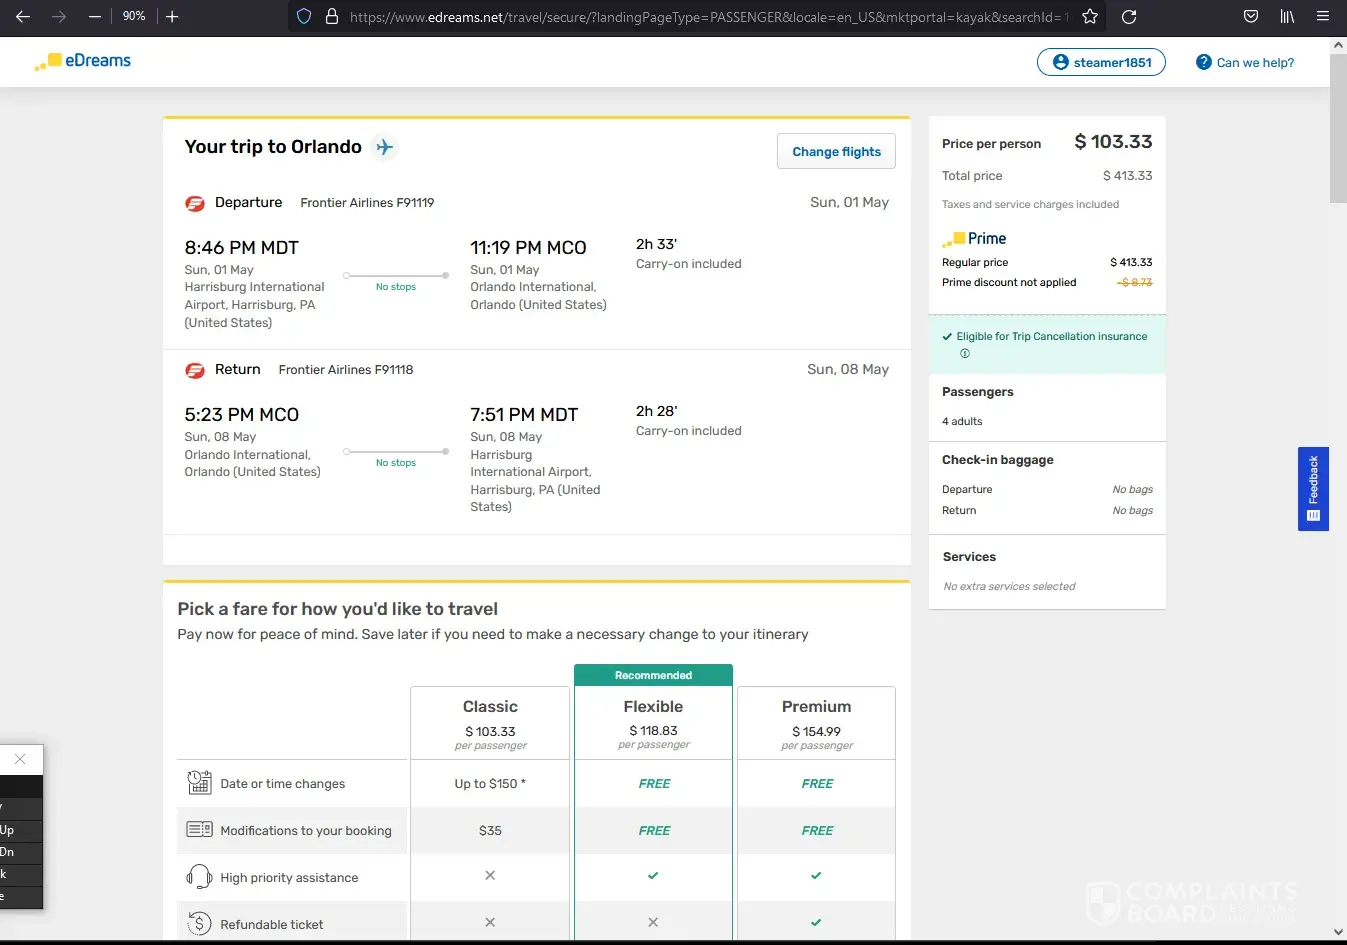Open the browser hamburger menu
Screen dimensions: 1347x945
pyautogui.click(x=1323, y=16)
